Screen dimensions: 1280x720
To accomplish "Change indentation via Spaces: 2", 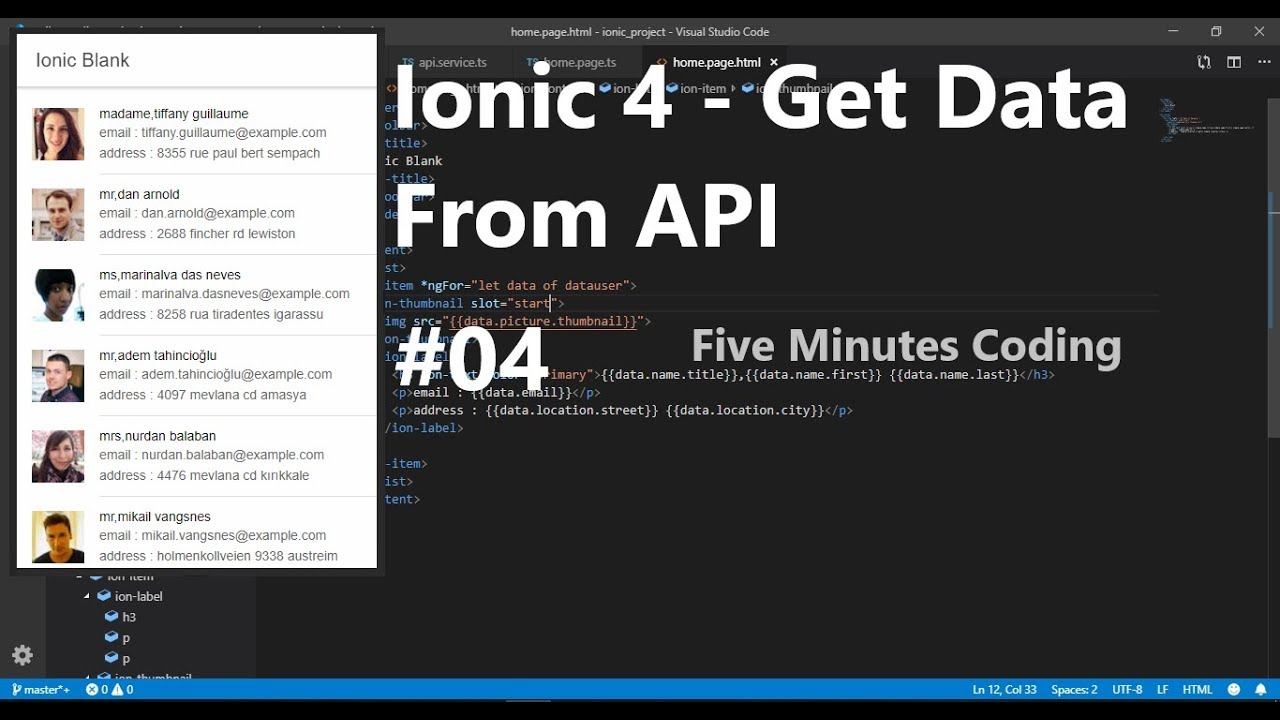I will (1074, 689).
